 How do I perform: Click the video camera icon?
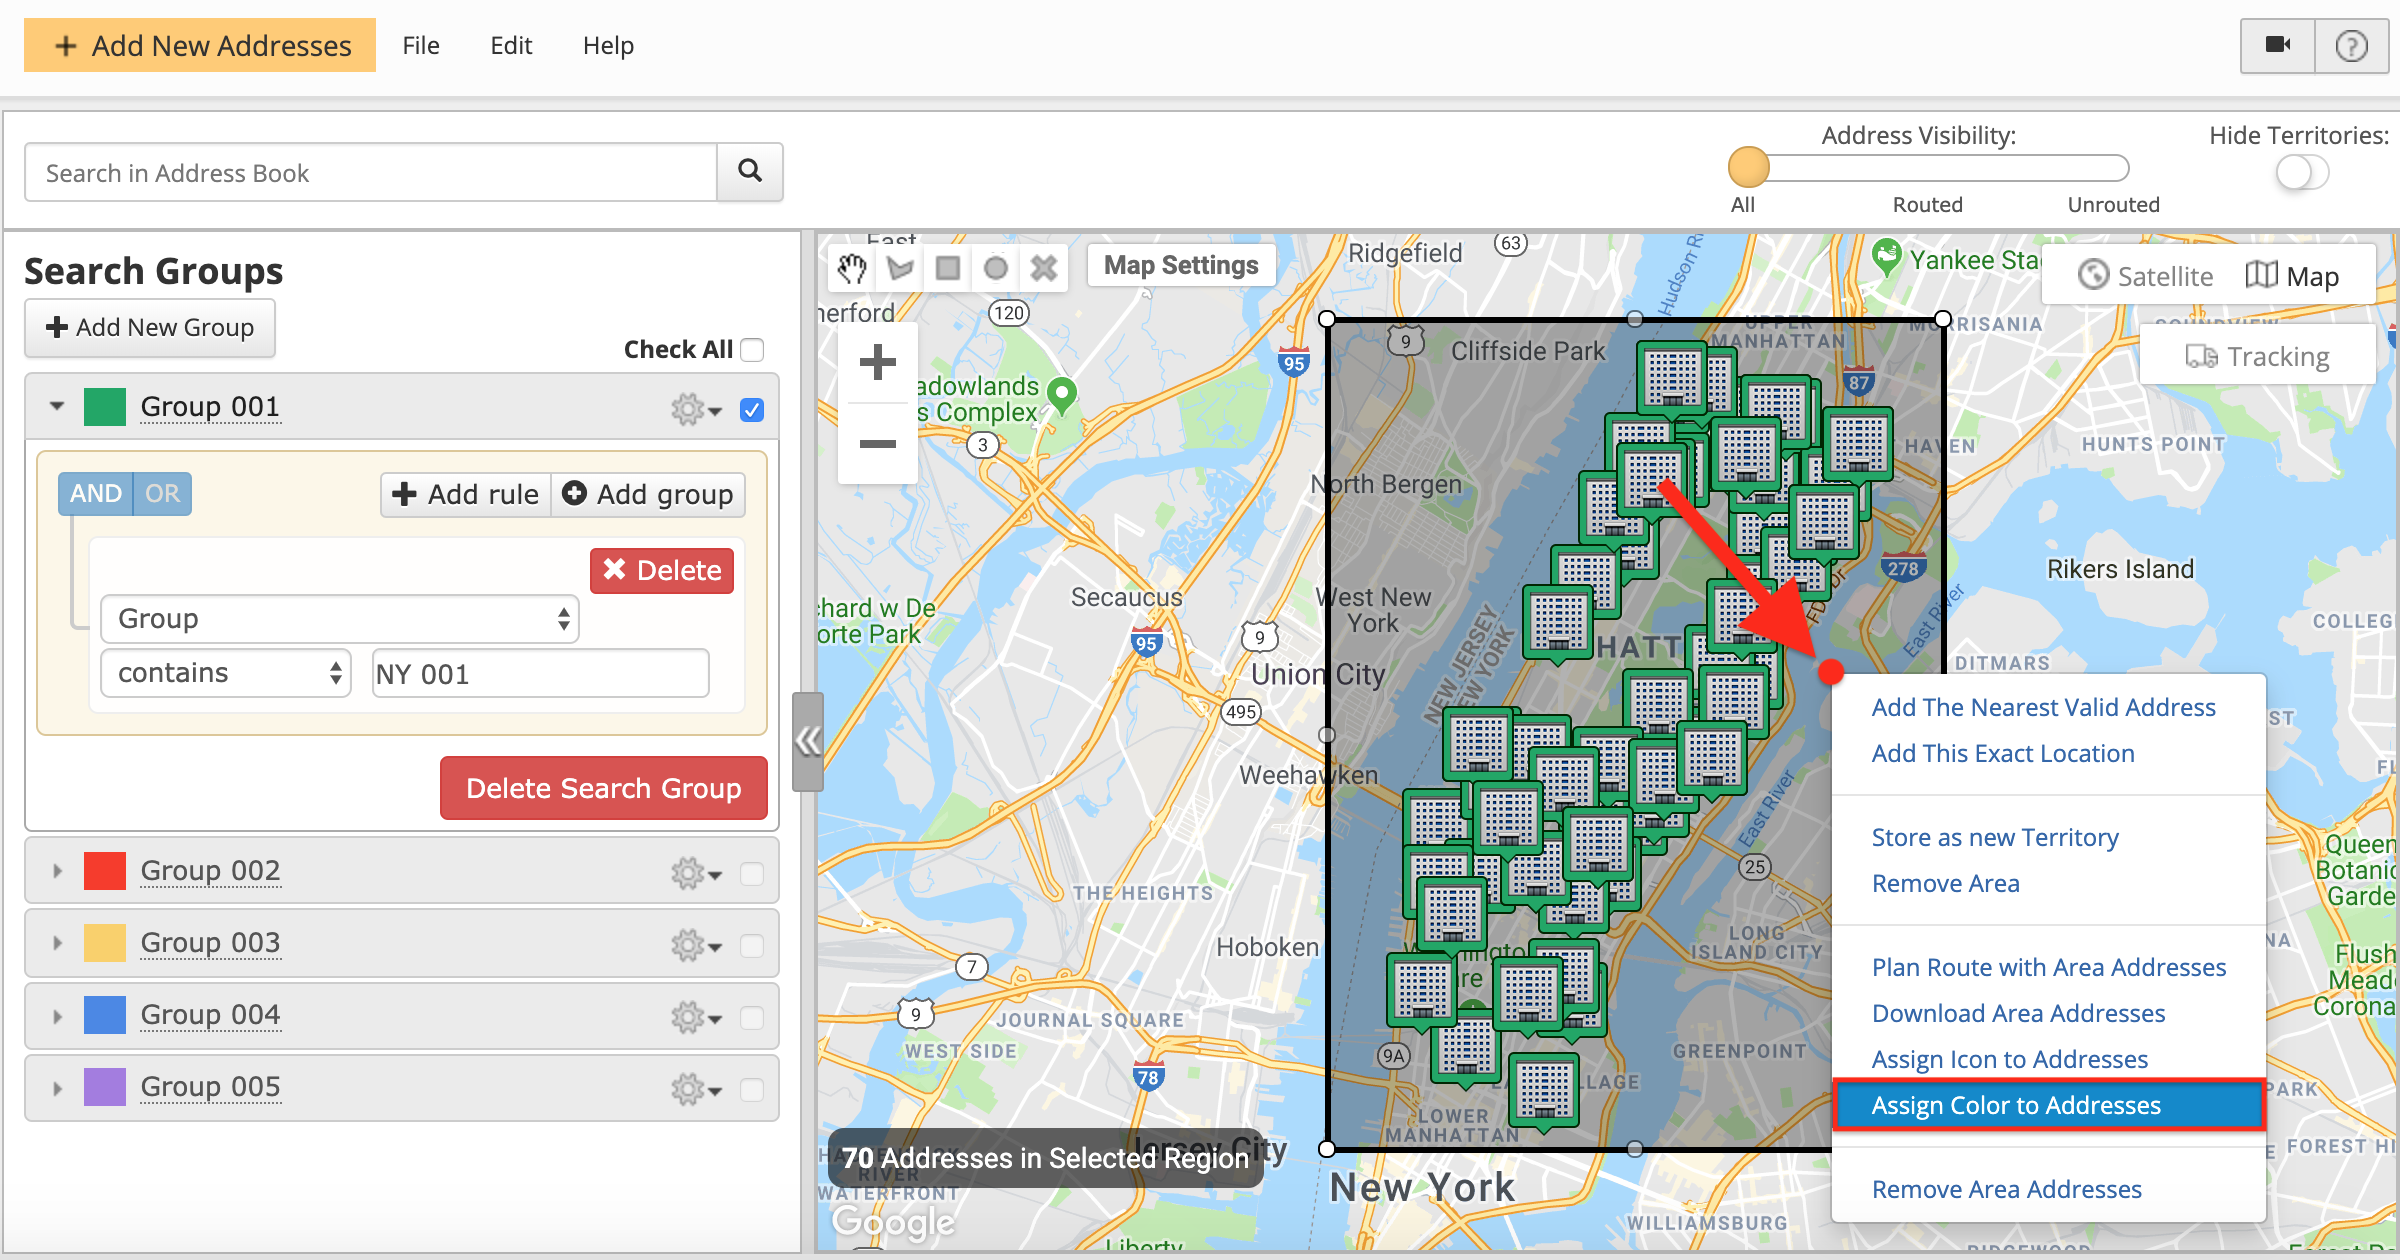pos(2278,45)
